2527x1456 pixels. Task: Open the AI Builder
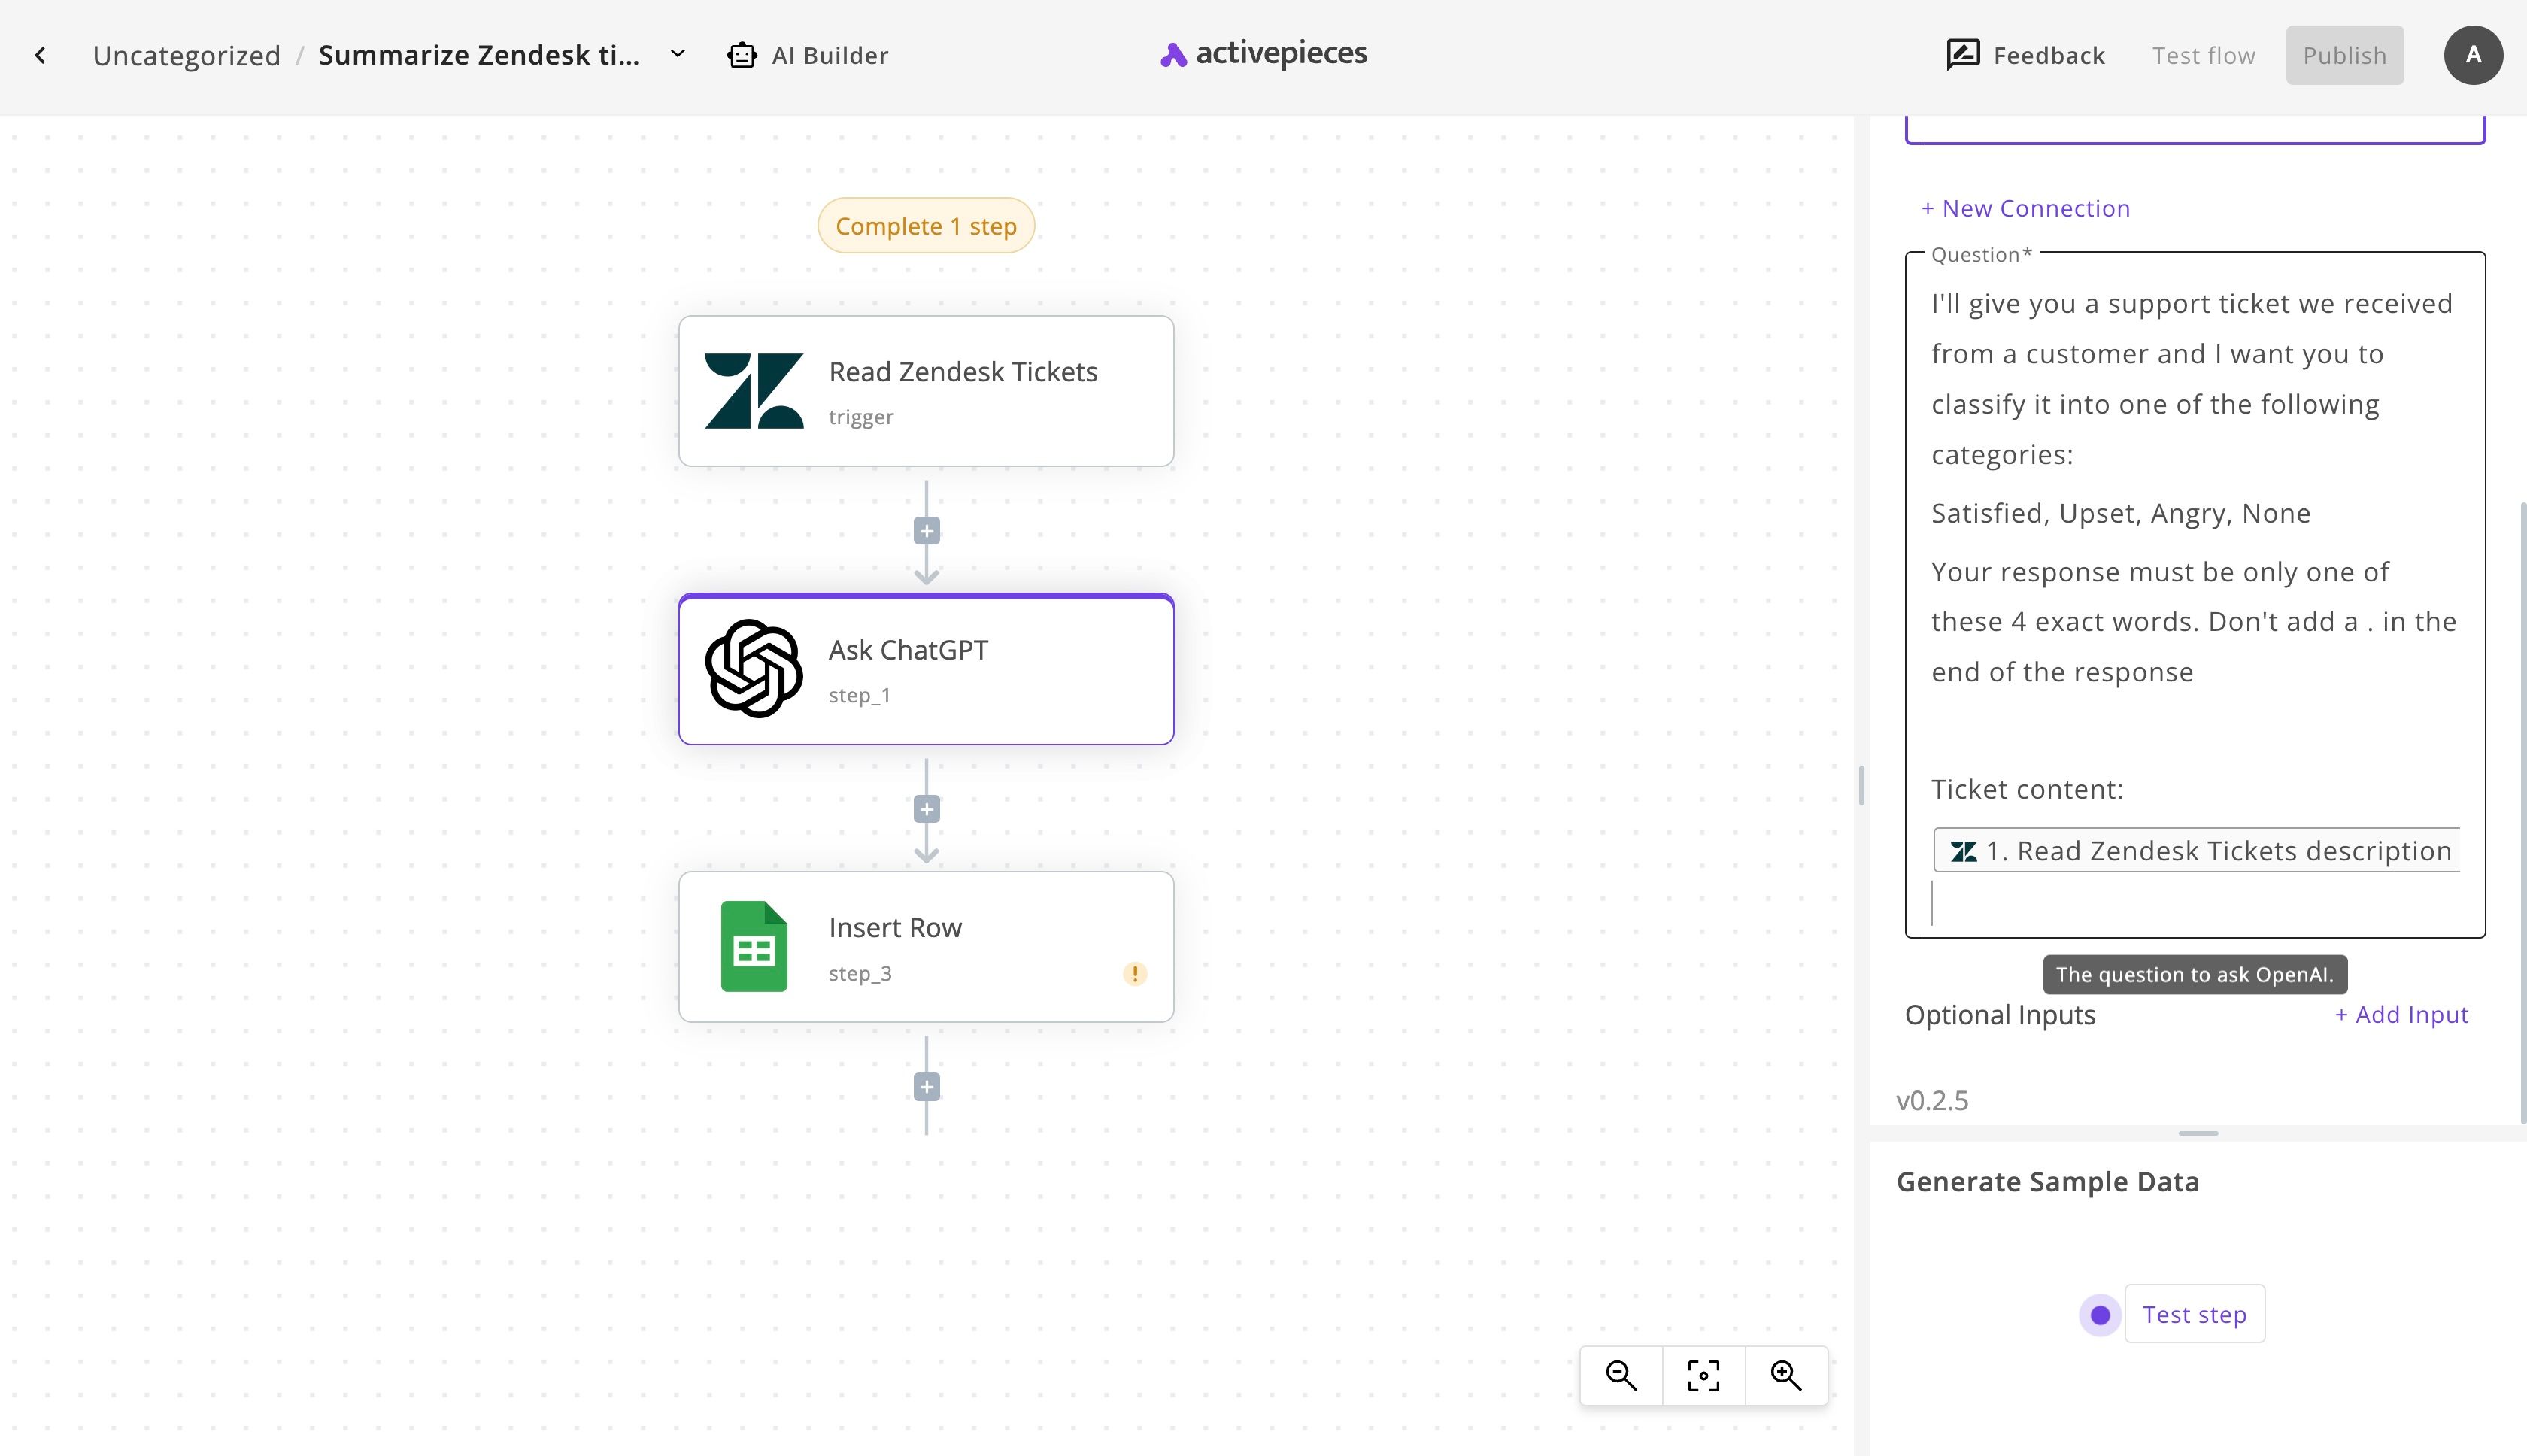pos(808,56)
